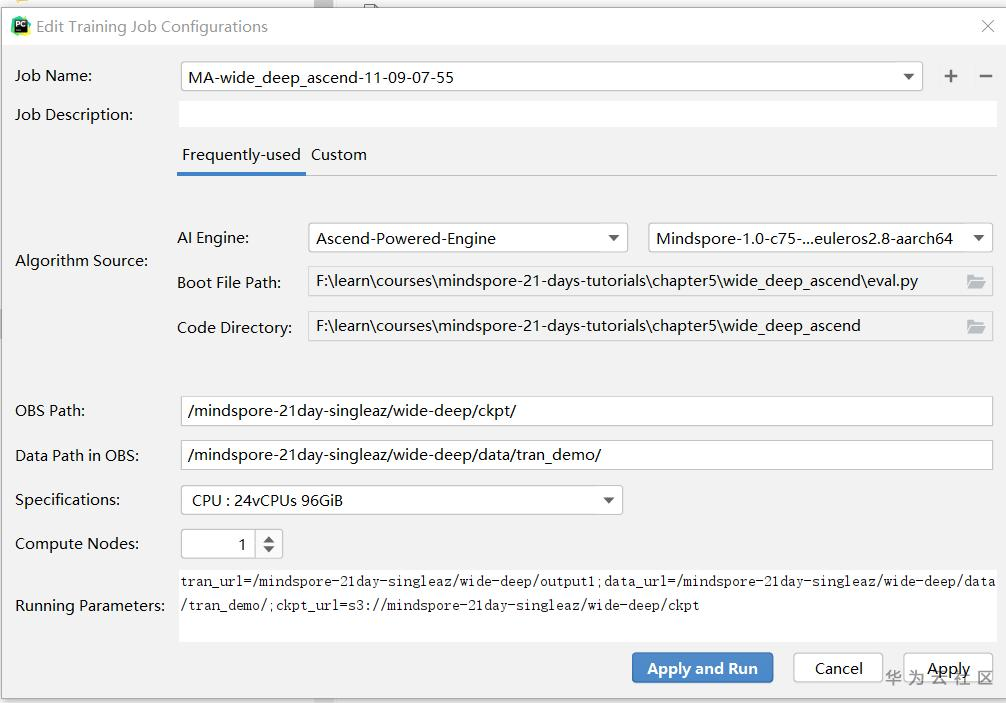Select the Frequently-used tab
The width and height of the screenshot is (1006, 703).
coord(241,155)
